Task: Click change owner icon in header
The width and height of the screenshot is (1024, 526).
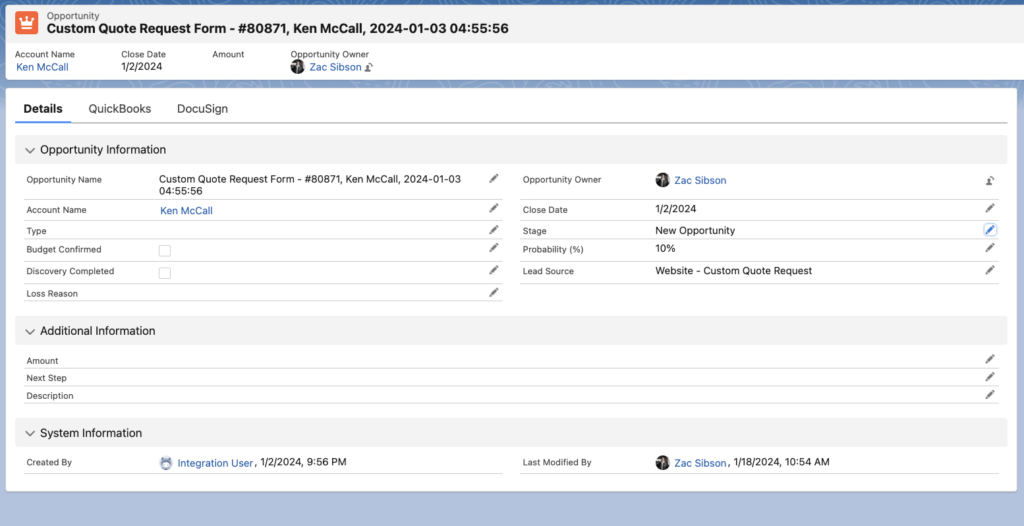Action: (x=368, y=67)
